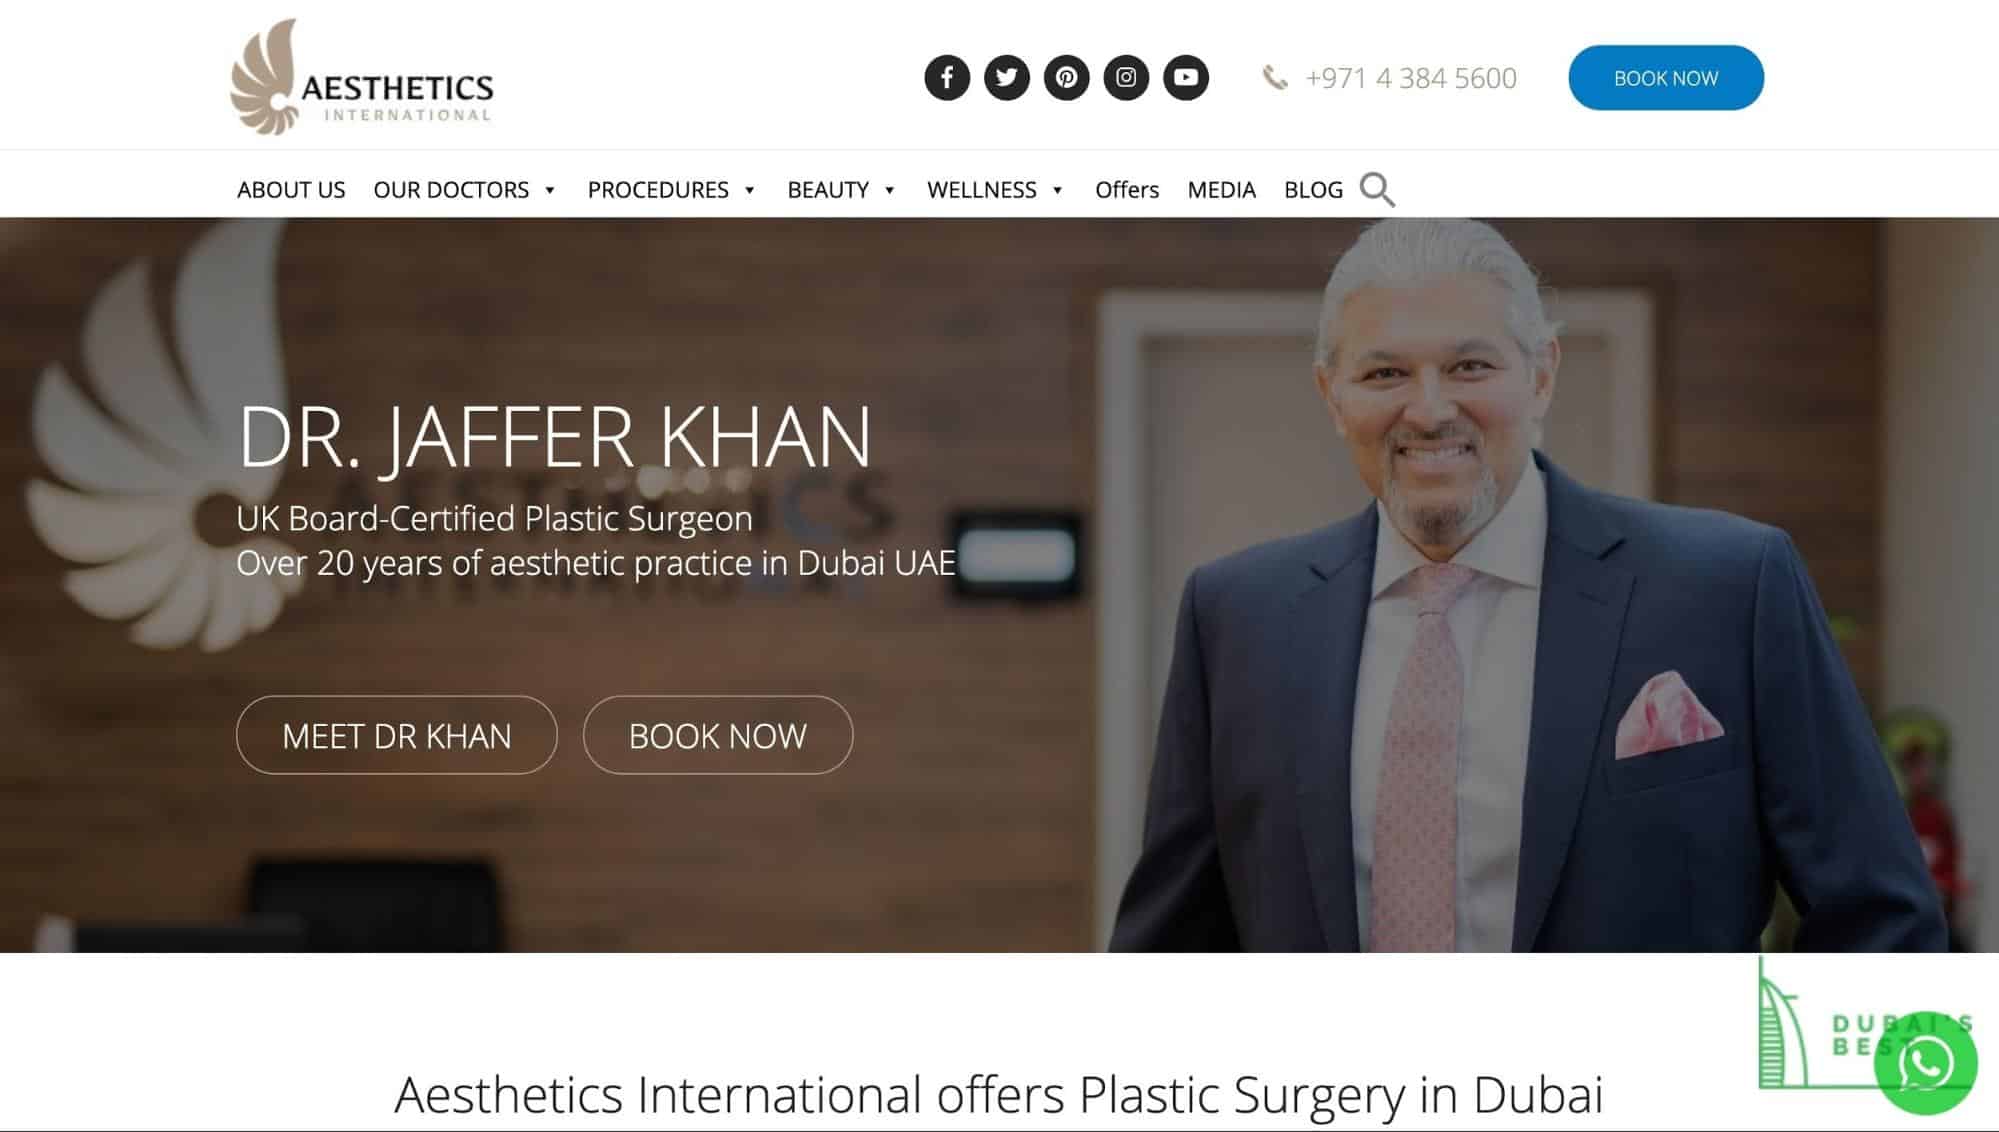Open the Media menu item

pos(1221,190)
